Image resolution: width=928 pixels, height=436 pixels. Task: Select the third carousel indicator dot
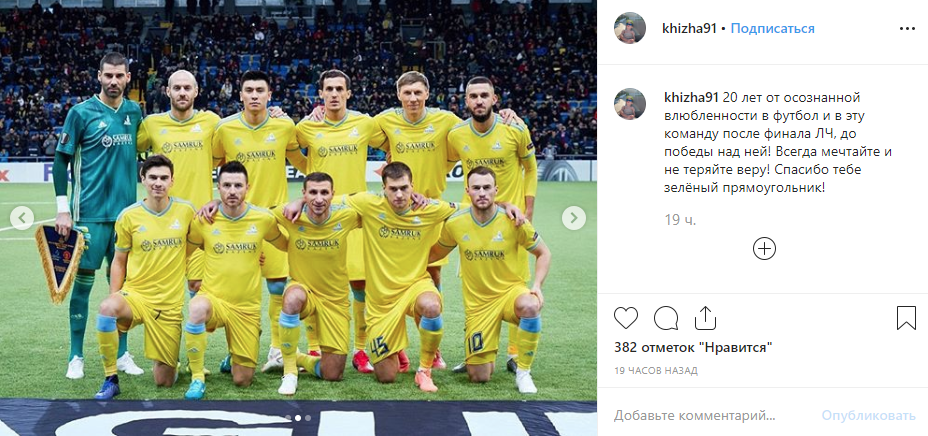click(x=308, y=418)
